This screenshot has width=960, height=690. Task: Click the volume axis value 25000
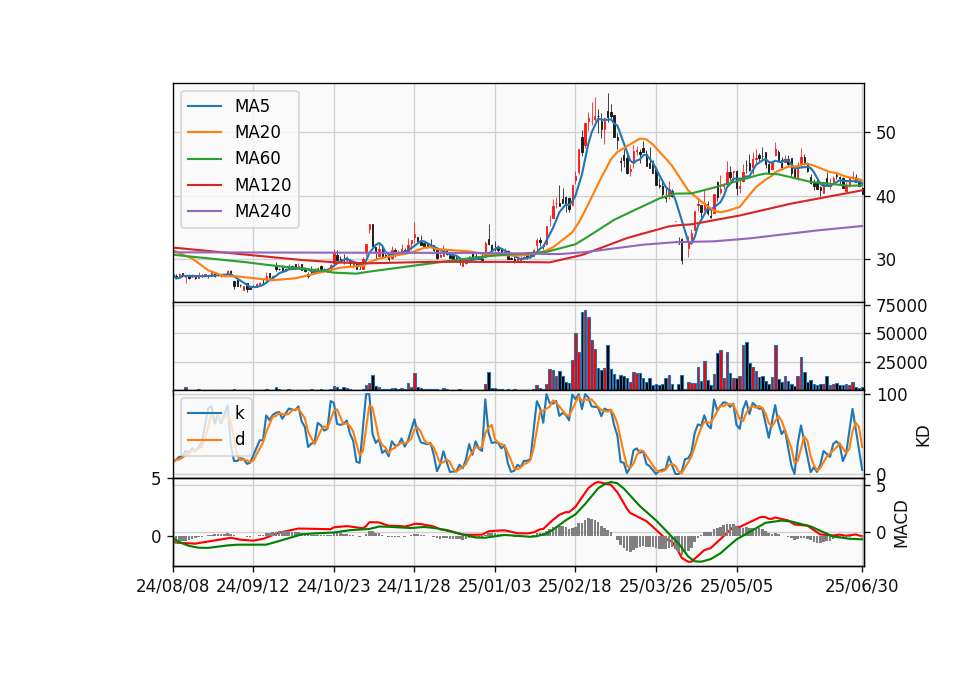tap(901, 363)
